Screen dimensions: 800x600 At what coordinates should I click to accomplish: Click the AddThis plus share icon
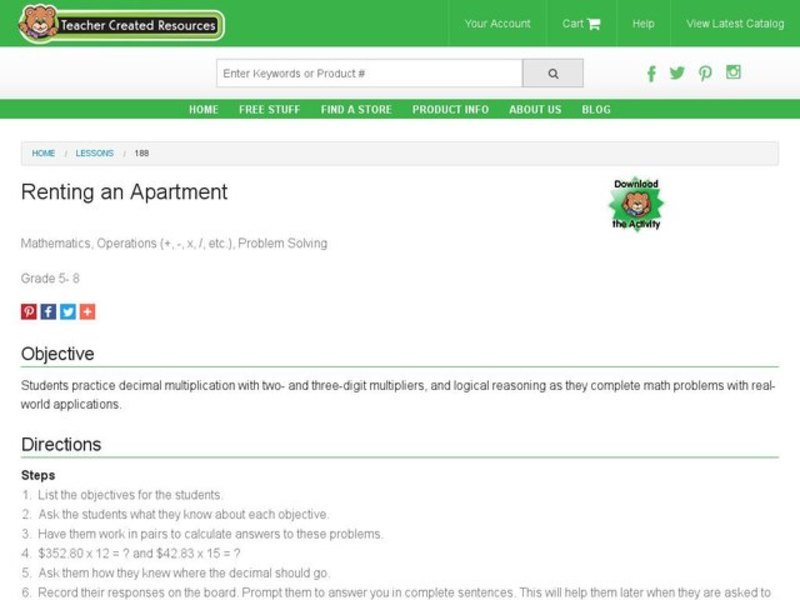pos(87,311)
